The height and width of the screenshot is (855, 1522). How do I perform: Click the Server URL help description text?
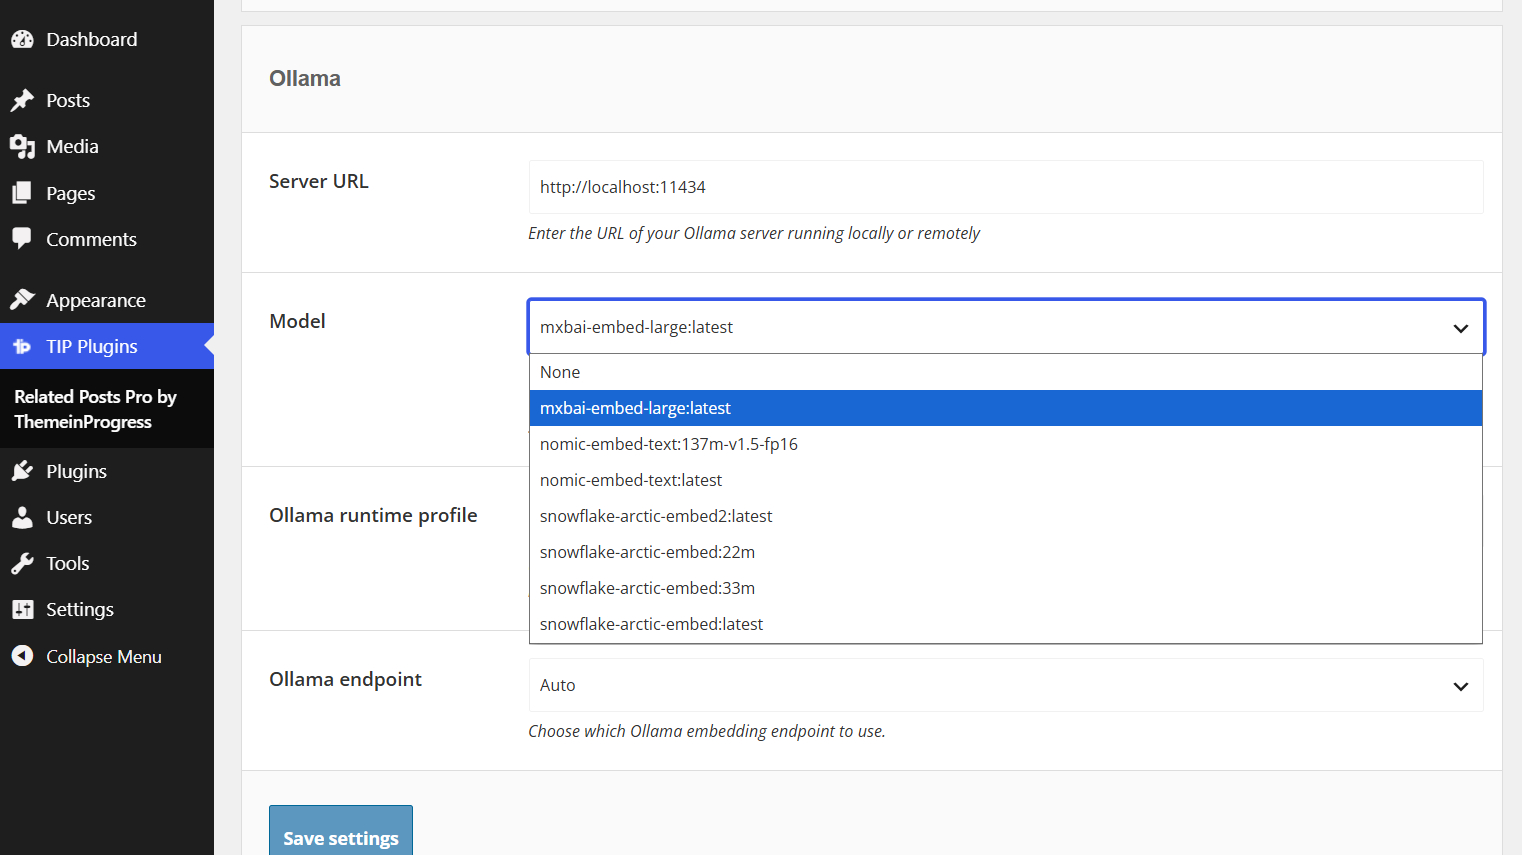coord(754,233)
